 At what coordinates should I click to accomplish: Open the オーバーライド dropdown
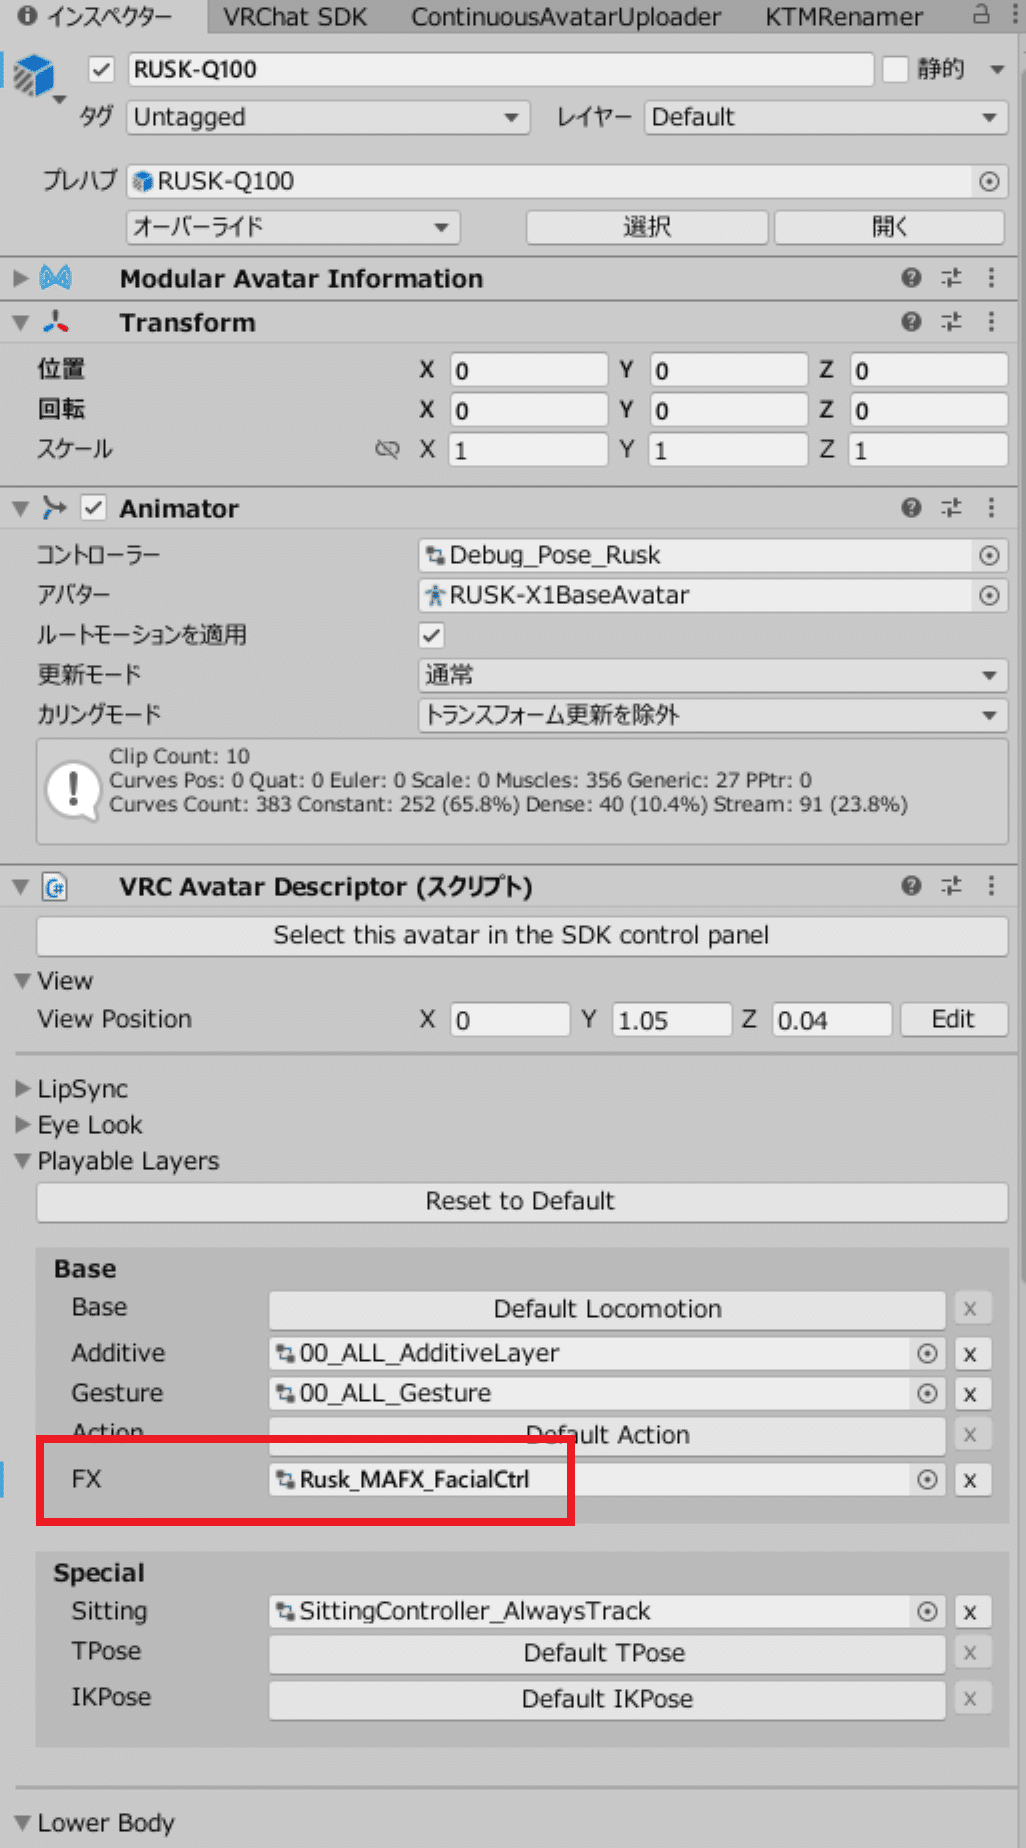[x=293, y=227]
